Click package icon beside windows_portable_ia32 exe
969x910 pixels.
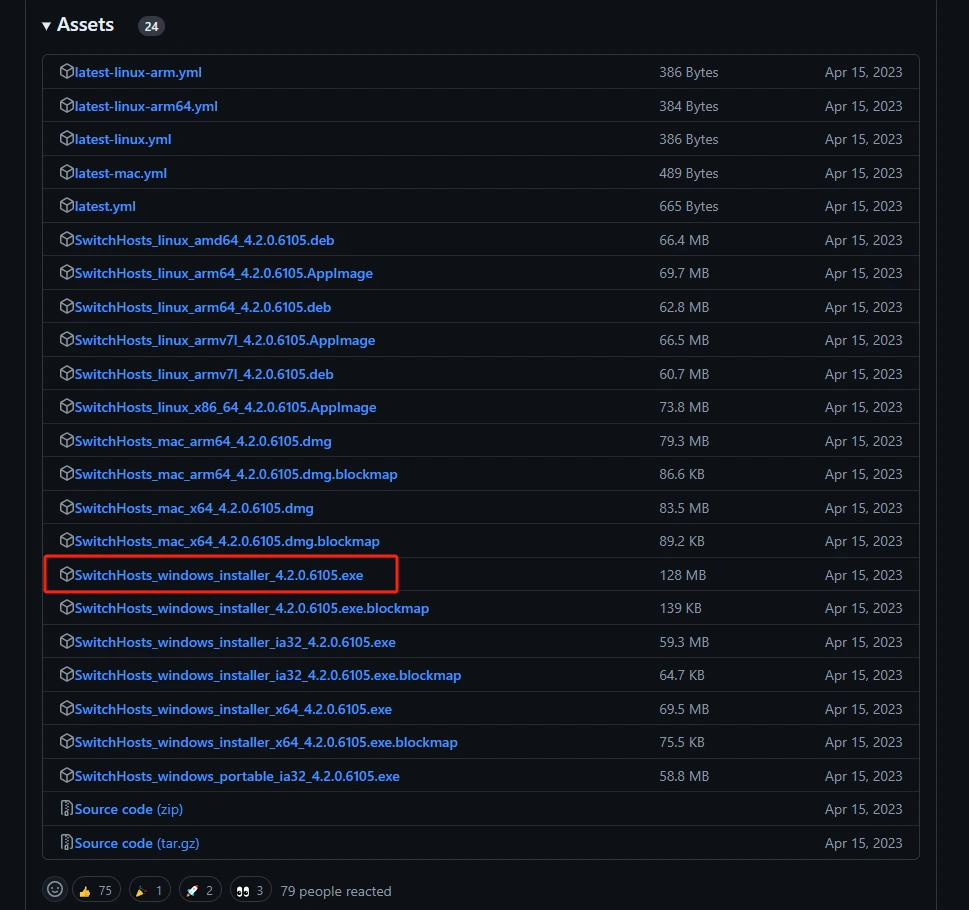coord(67,775)
